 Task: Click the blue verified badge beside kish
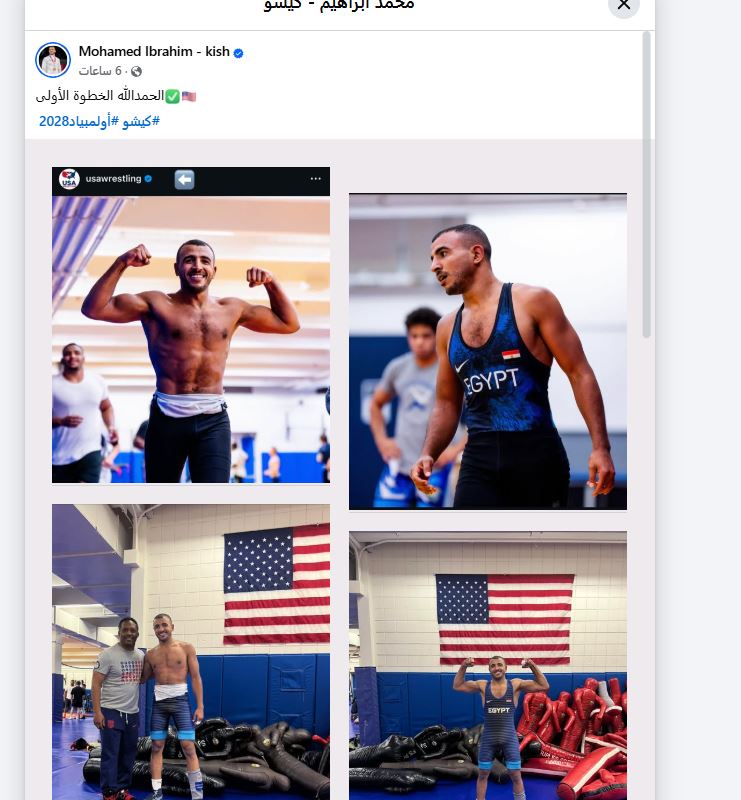tap(238, 53)
